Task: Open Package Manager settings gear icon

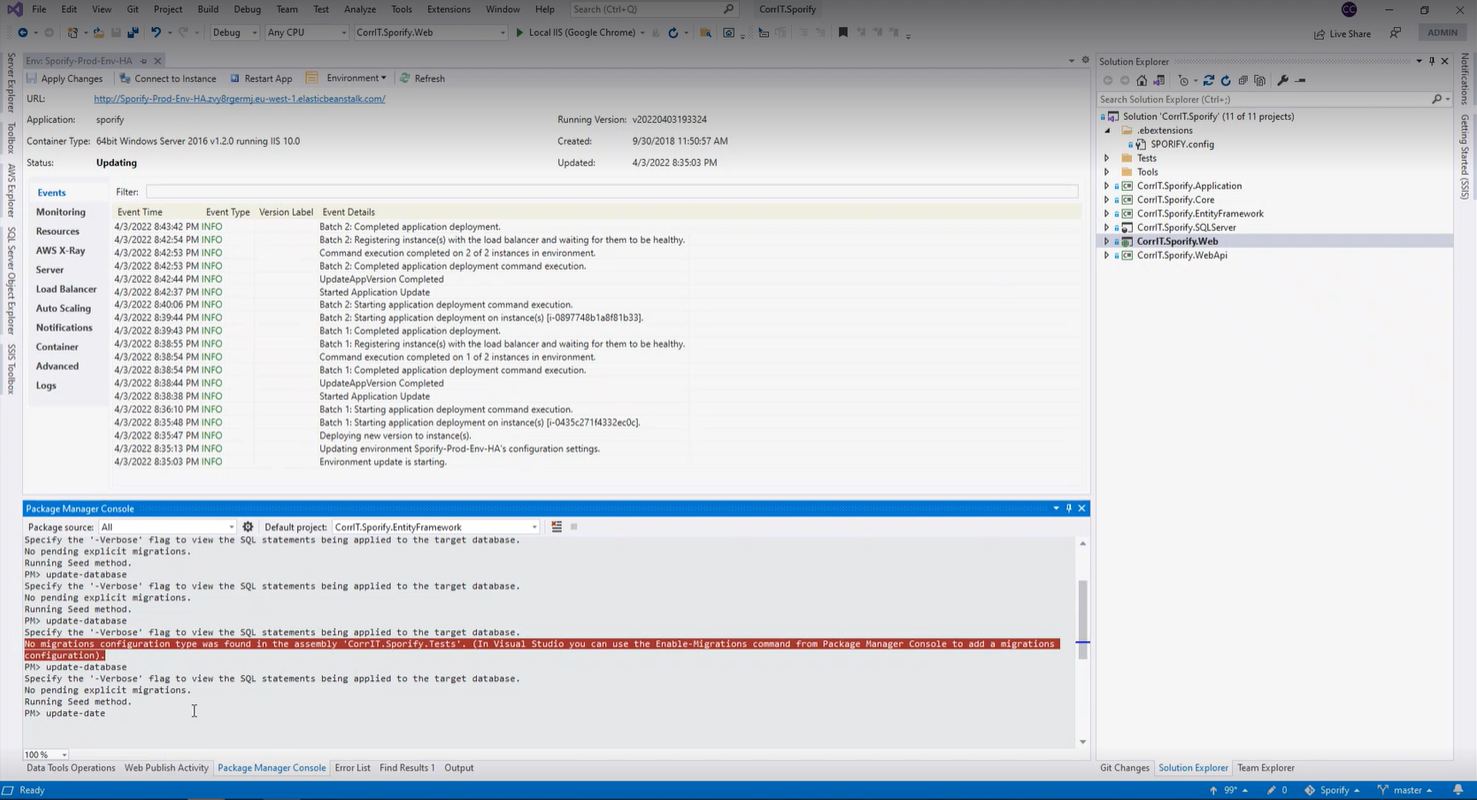Action: coord(248,527)
